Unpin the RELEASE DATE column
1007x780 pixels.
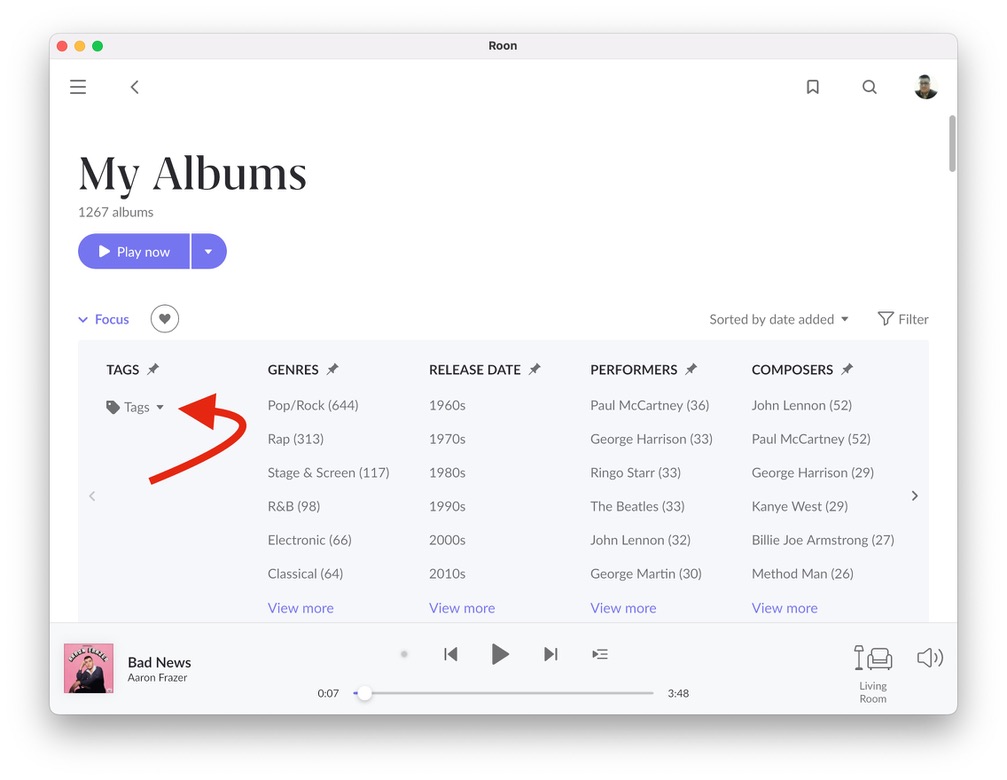[534, 369]
